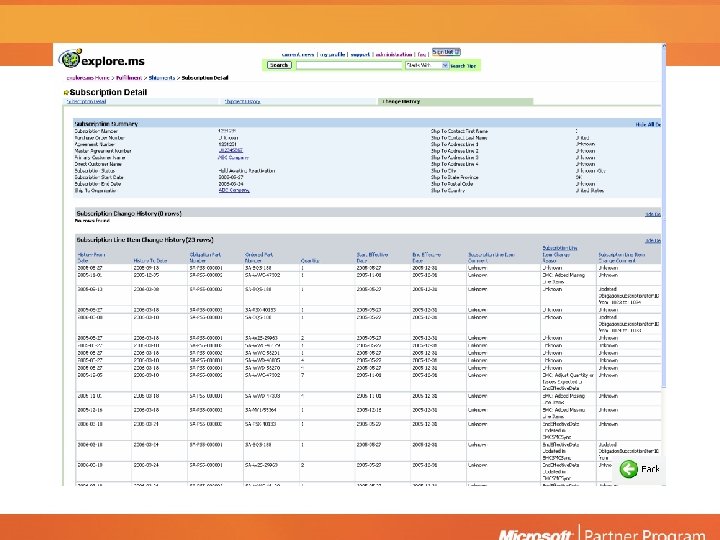Switch to the Subscription Detail tab

86,101
